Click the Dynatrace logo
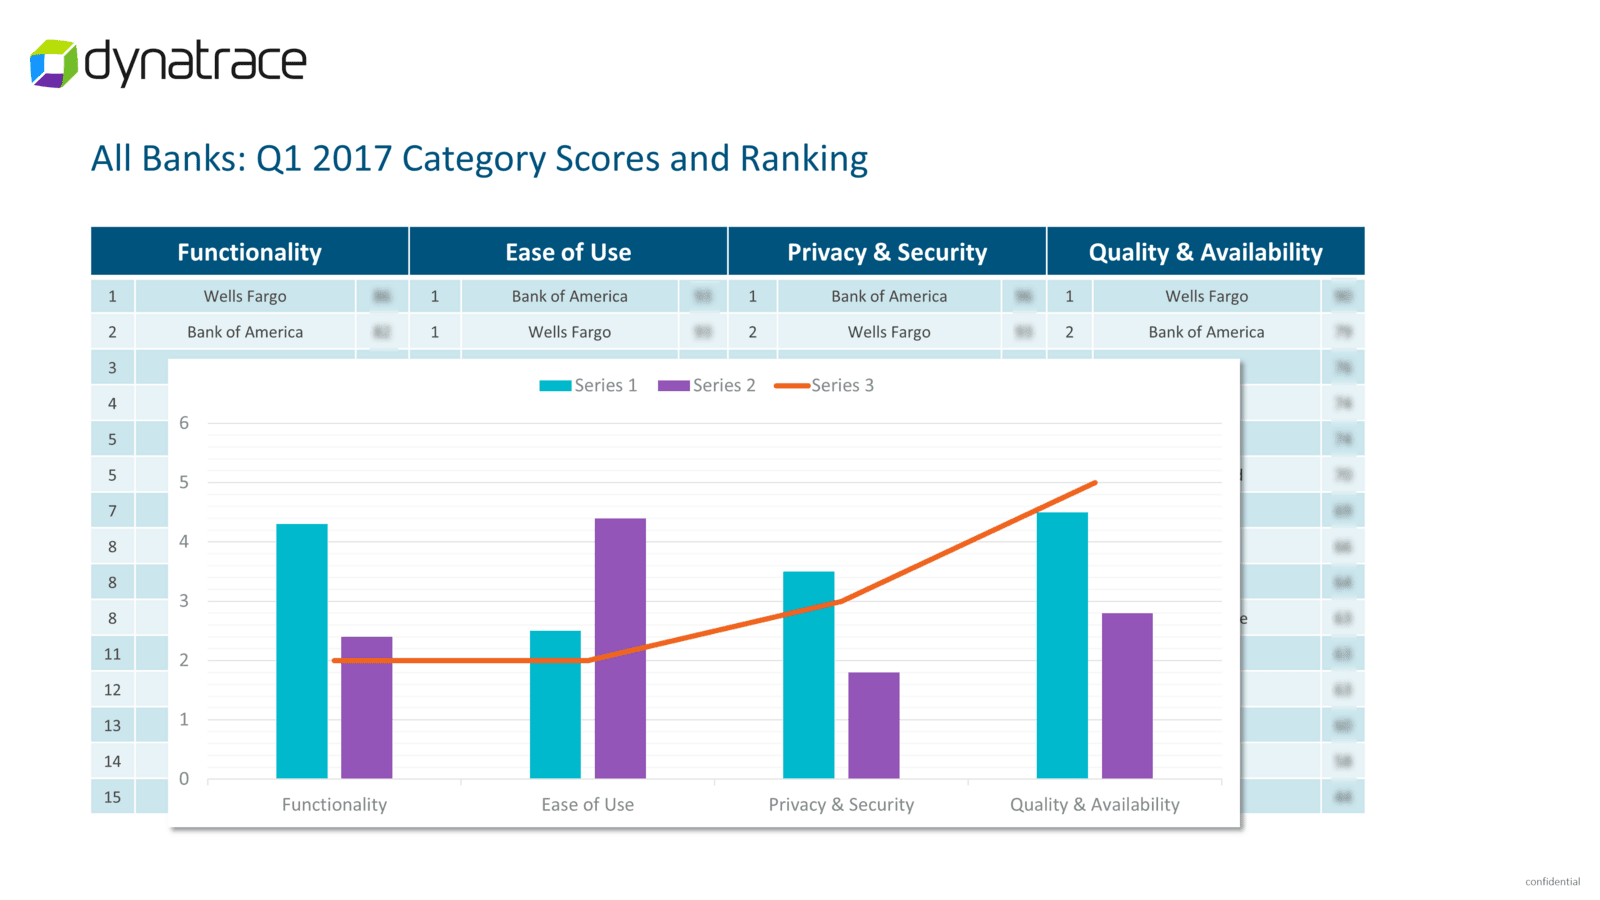Image resolution: width=1600 pixels, height=900 pixels. [x=168, y=63]
